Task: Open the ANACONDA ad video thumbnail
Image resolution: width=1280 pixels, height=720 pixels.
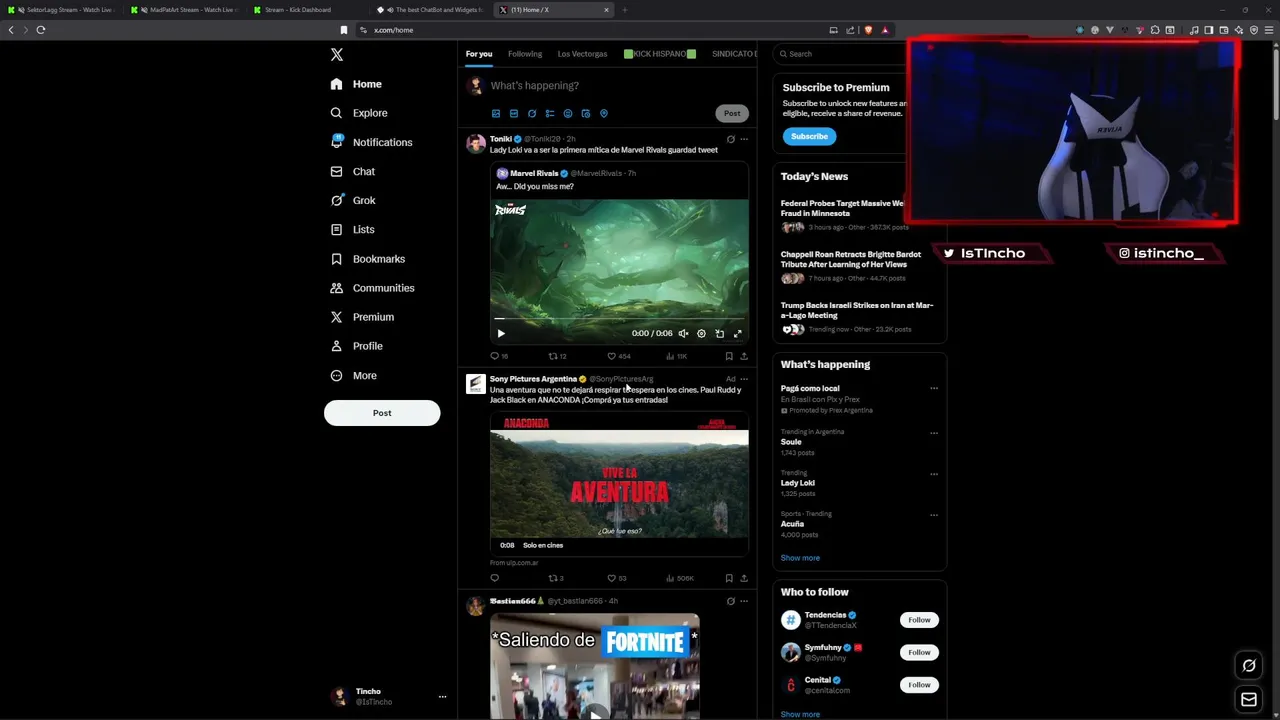Action: coord(619,484)
